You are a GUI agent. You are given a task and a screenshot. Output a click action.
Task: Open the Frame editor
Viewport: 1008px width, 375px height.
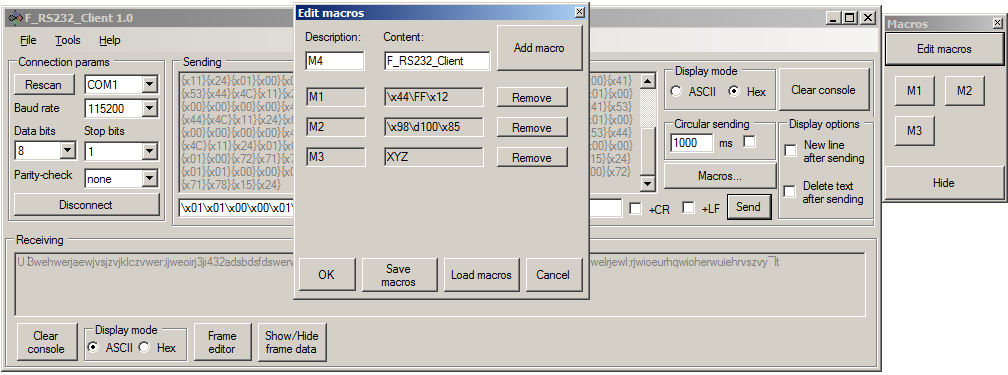[222, 342]
